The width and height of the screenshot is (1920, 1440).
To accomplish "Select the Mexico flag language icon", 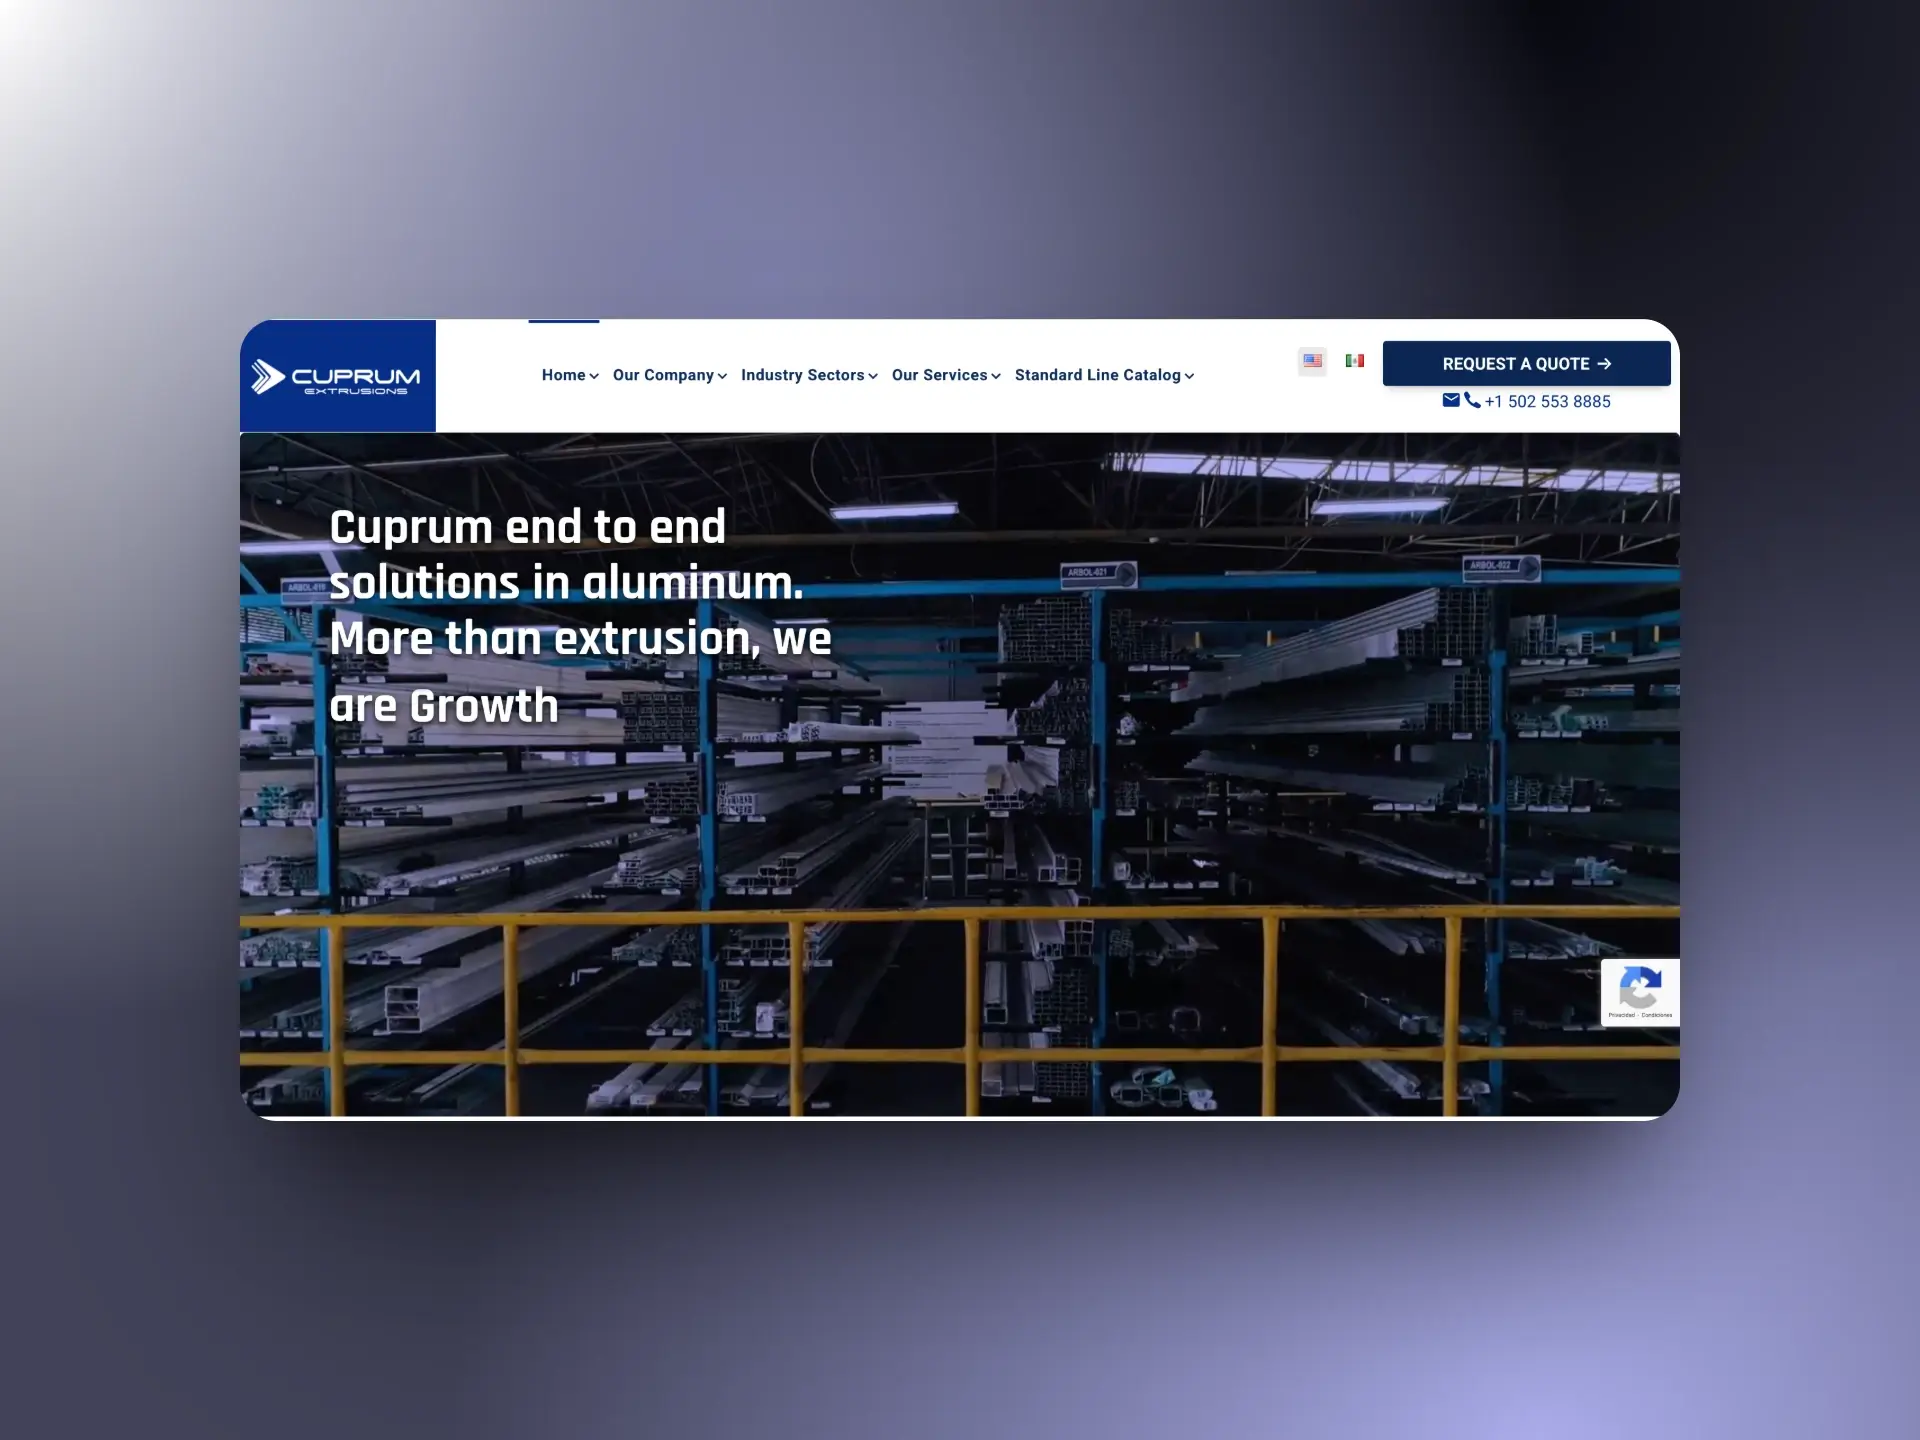I will (x=1354, y=361).
